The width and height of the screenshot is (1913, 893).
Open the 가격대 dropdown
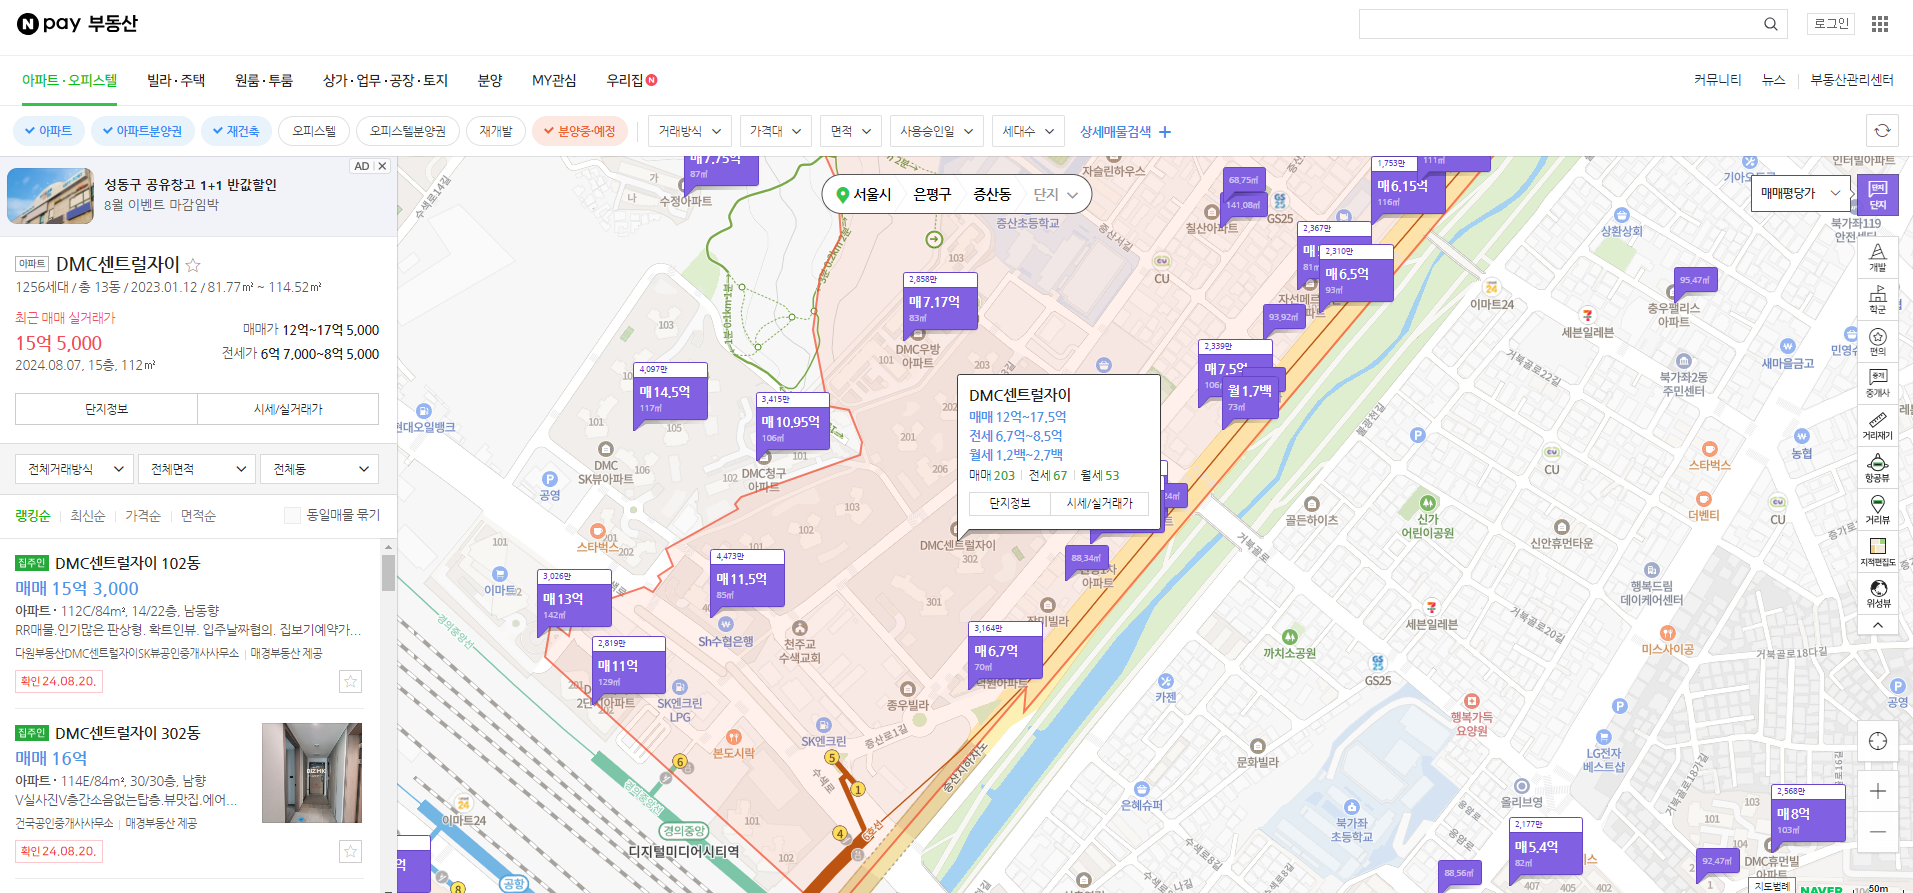(x=776, y=131)
